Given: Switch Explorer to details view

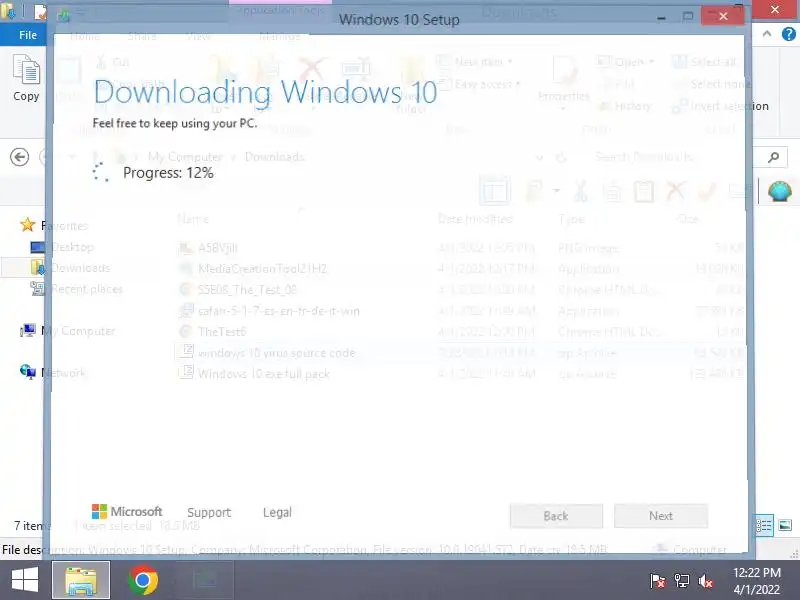Looking at the screenshot, I should (x=764, y=525).
